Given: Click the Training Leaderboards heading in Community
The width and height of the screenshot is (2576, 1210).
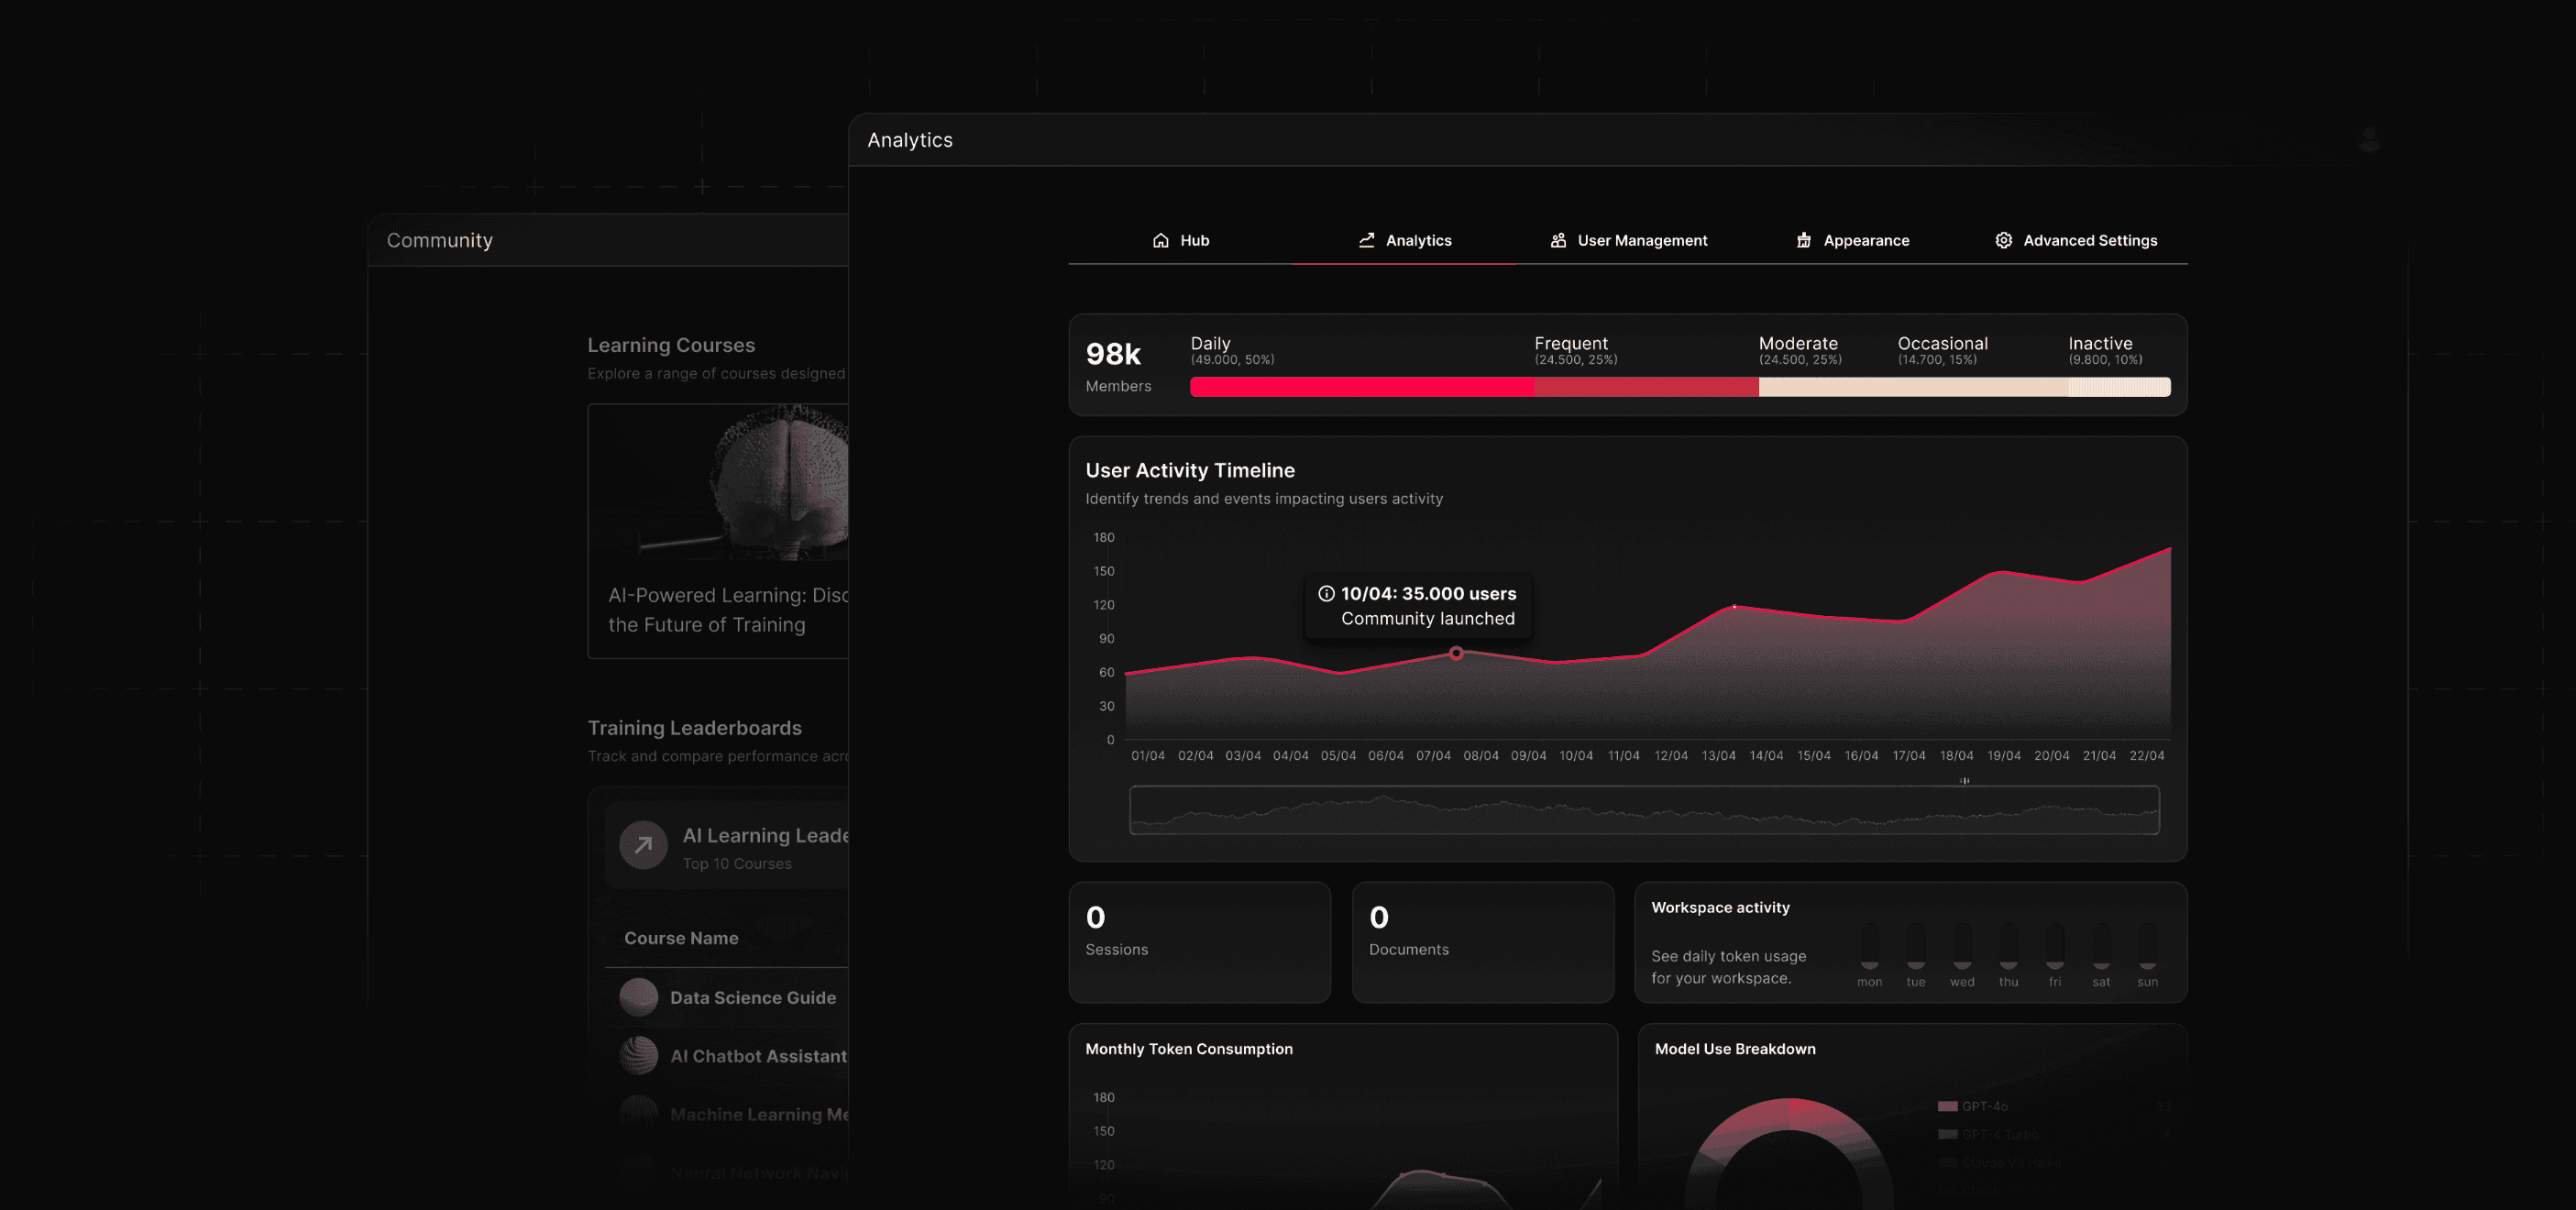Looking at the screenshot, I should coord(694,728).
